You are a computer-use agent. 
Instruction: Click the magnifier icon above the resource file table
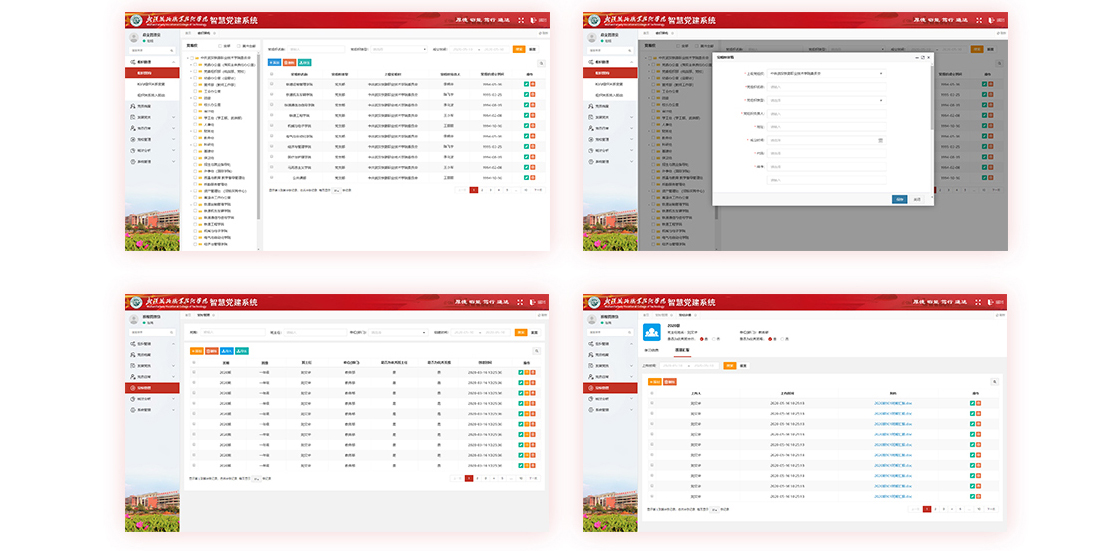[994, 381]
